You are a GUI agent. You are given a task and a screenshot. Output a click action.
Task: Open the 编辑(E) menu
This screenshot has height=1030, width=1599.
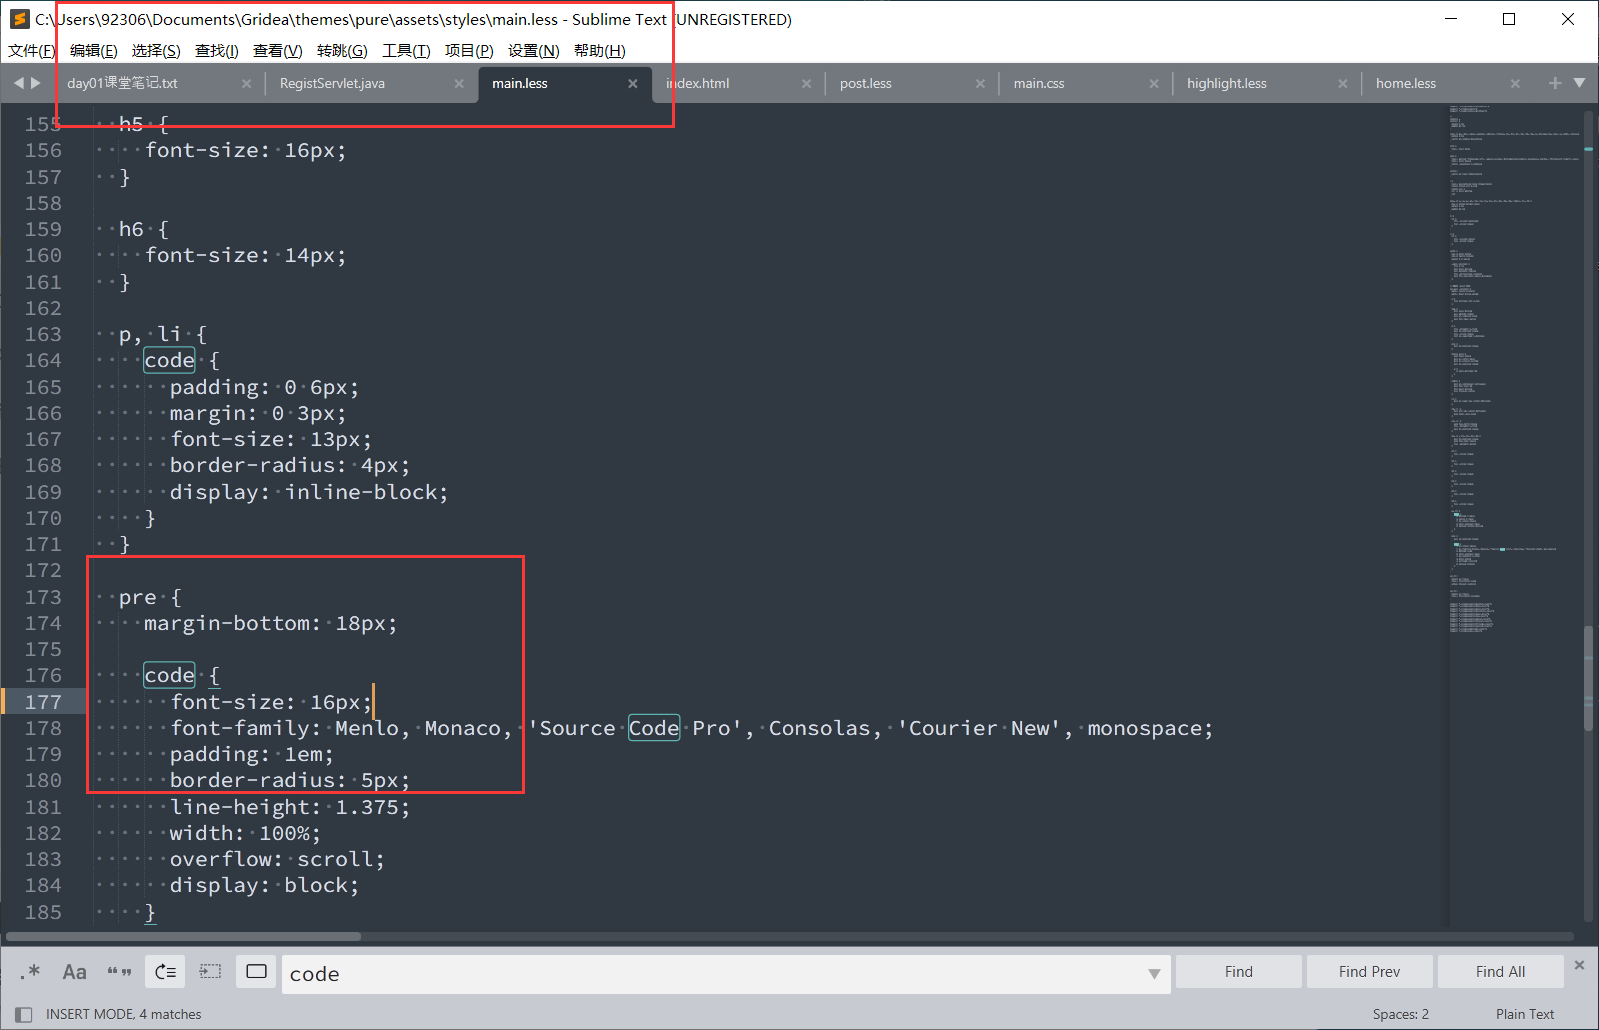tap(94, 51)
